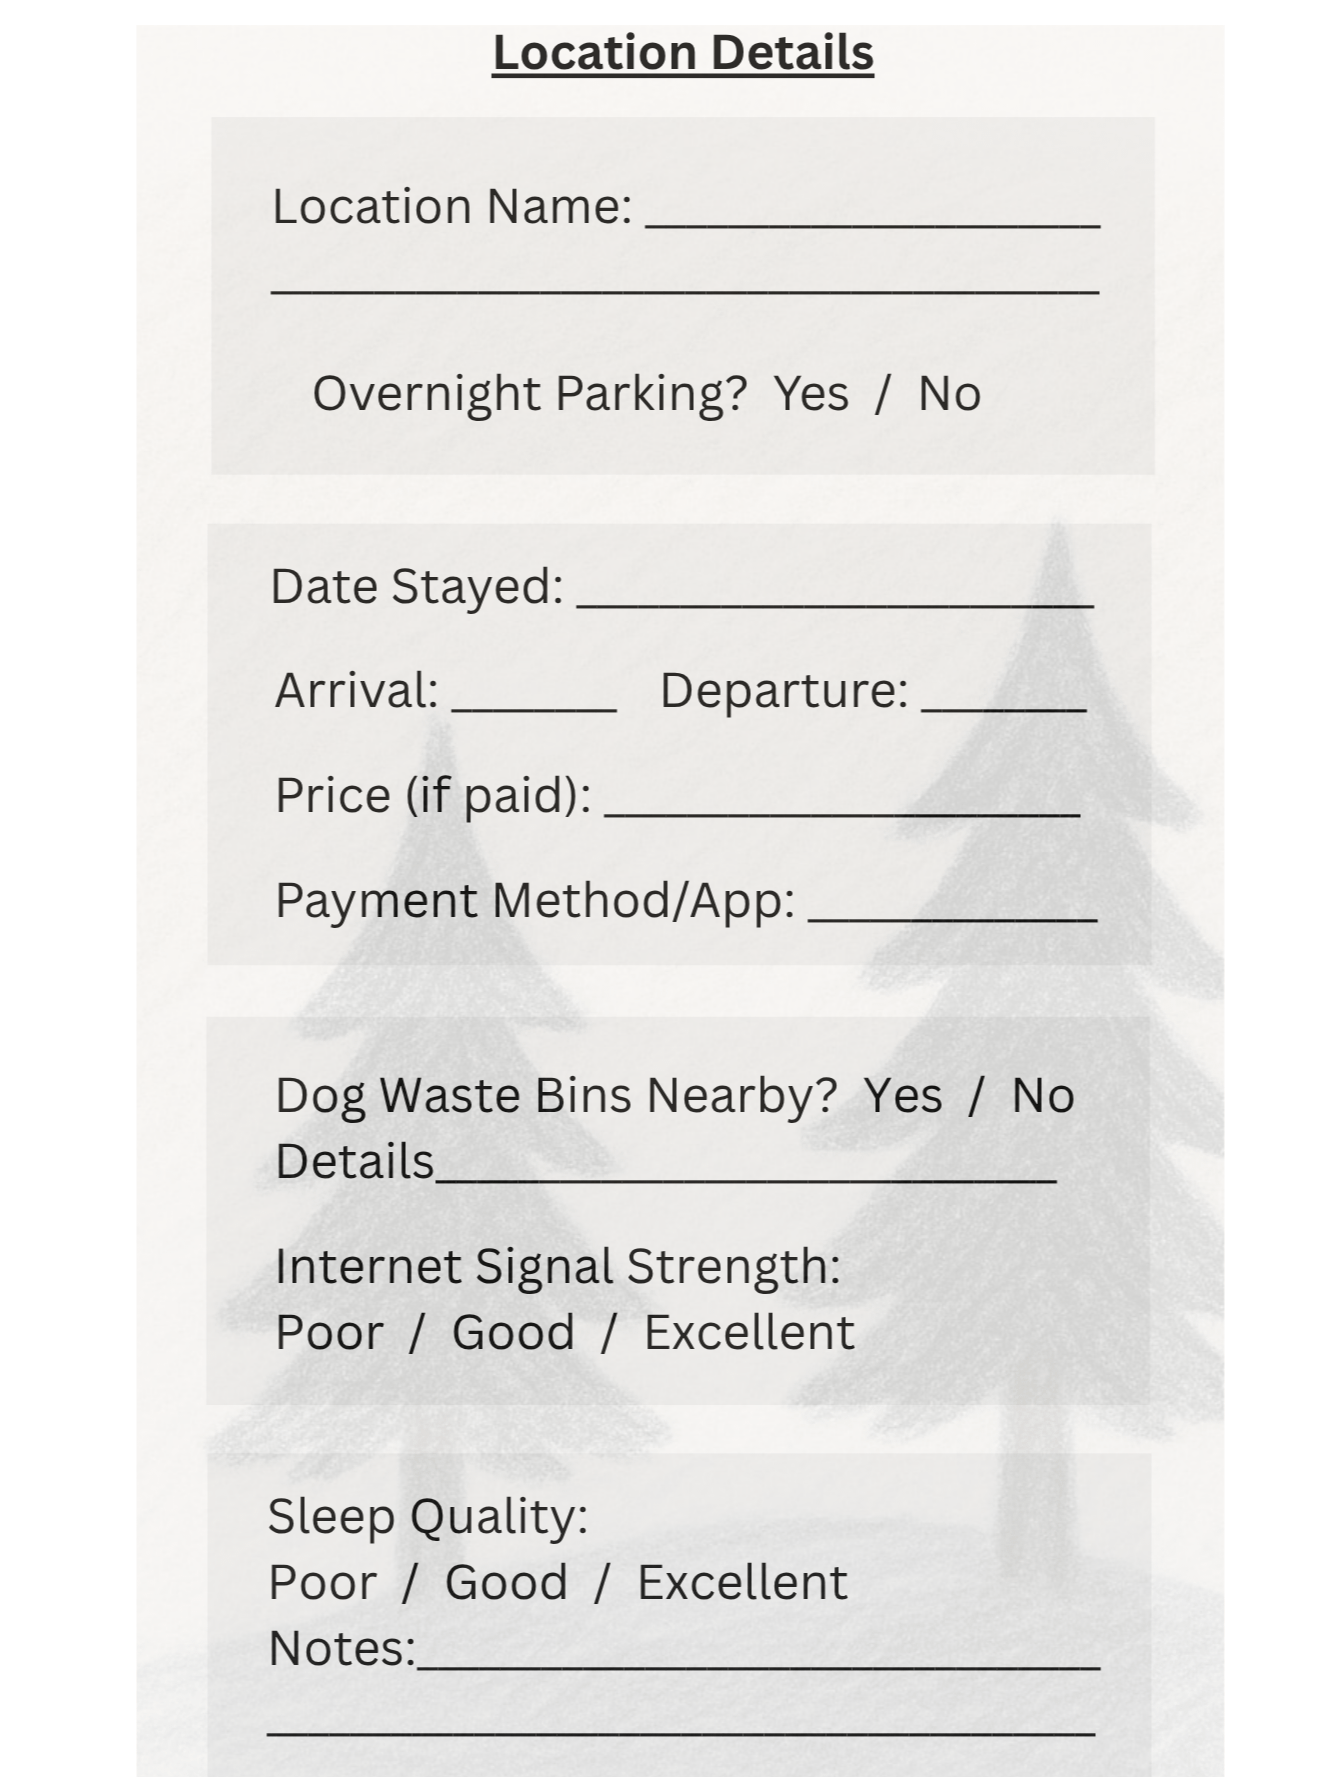This screenshot has height=1777, width=1333.
Task: Rate Sleep Quality as Good
Action: 506,1582
